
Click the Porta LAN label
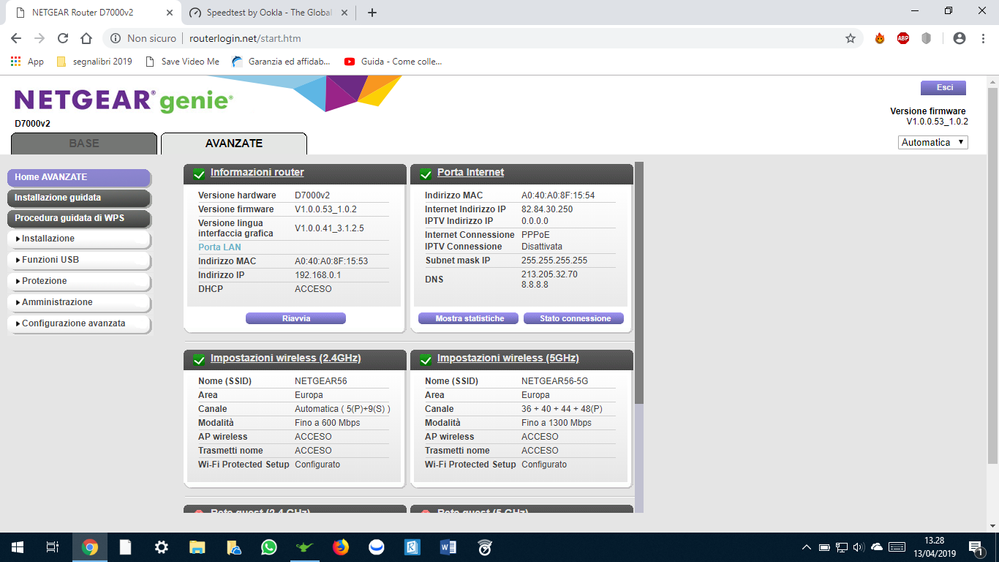coord(219,247)
